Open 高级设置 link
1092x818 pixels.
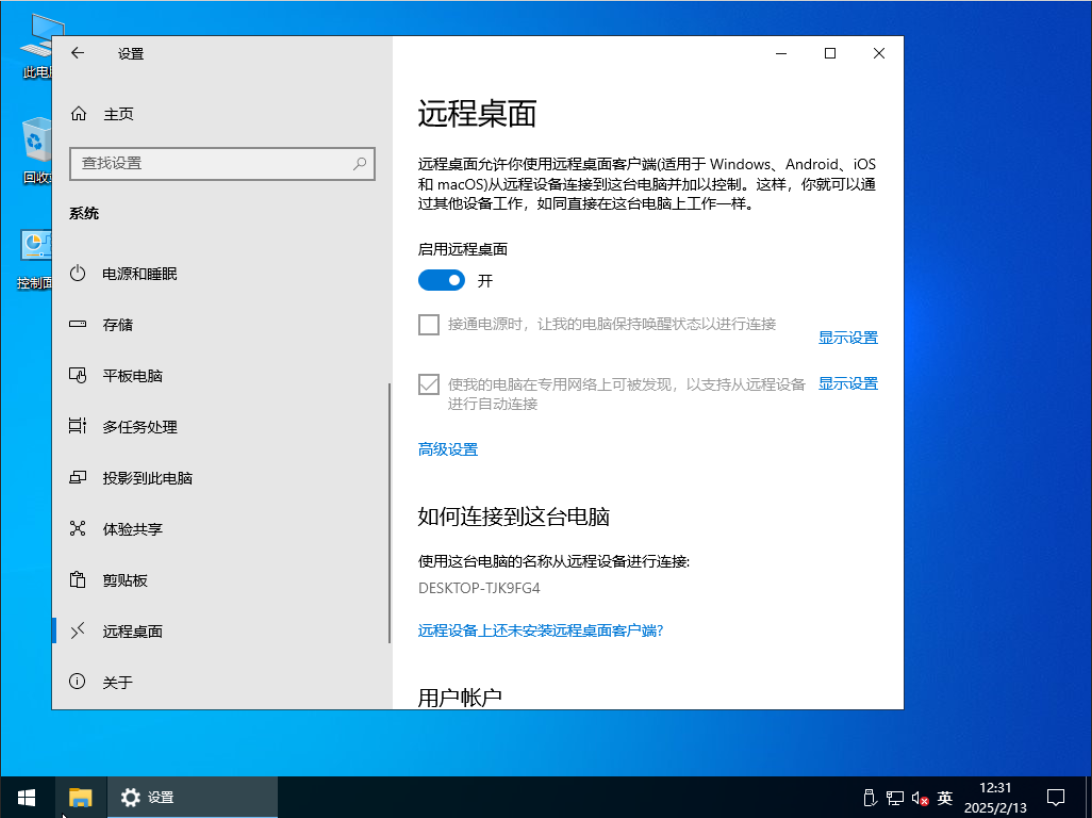point(447,450)
